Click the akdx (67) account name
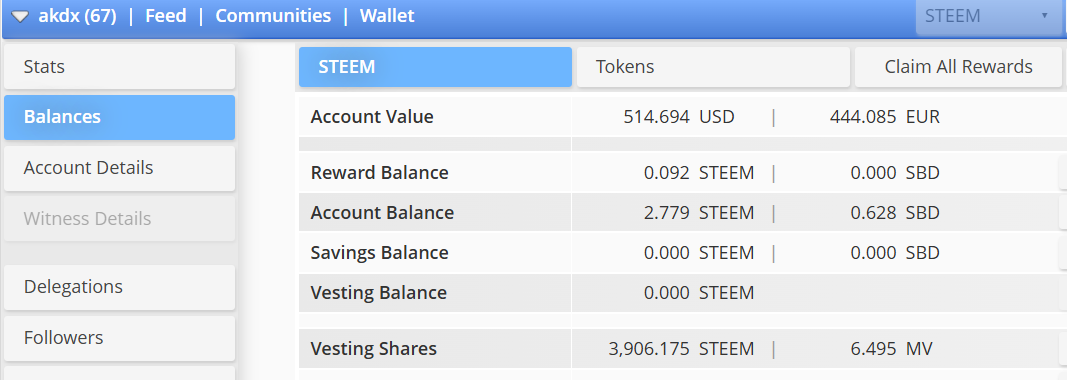 click(x=78, y=16)
